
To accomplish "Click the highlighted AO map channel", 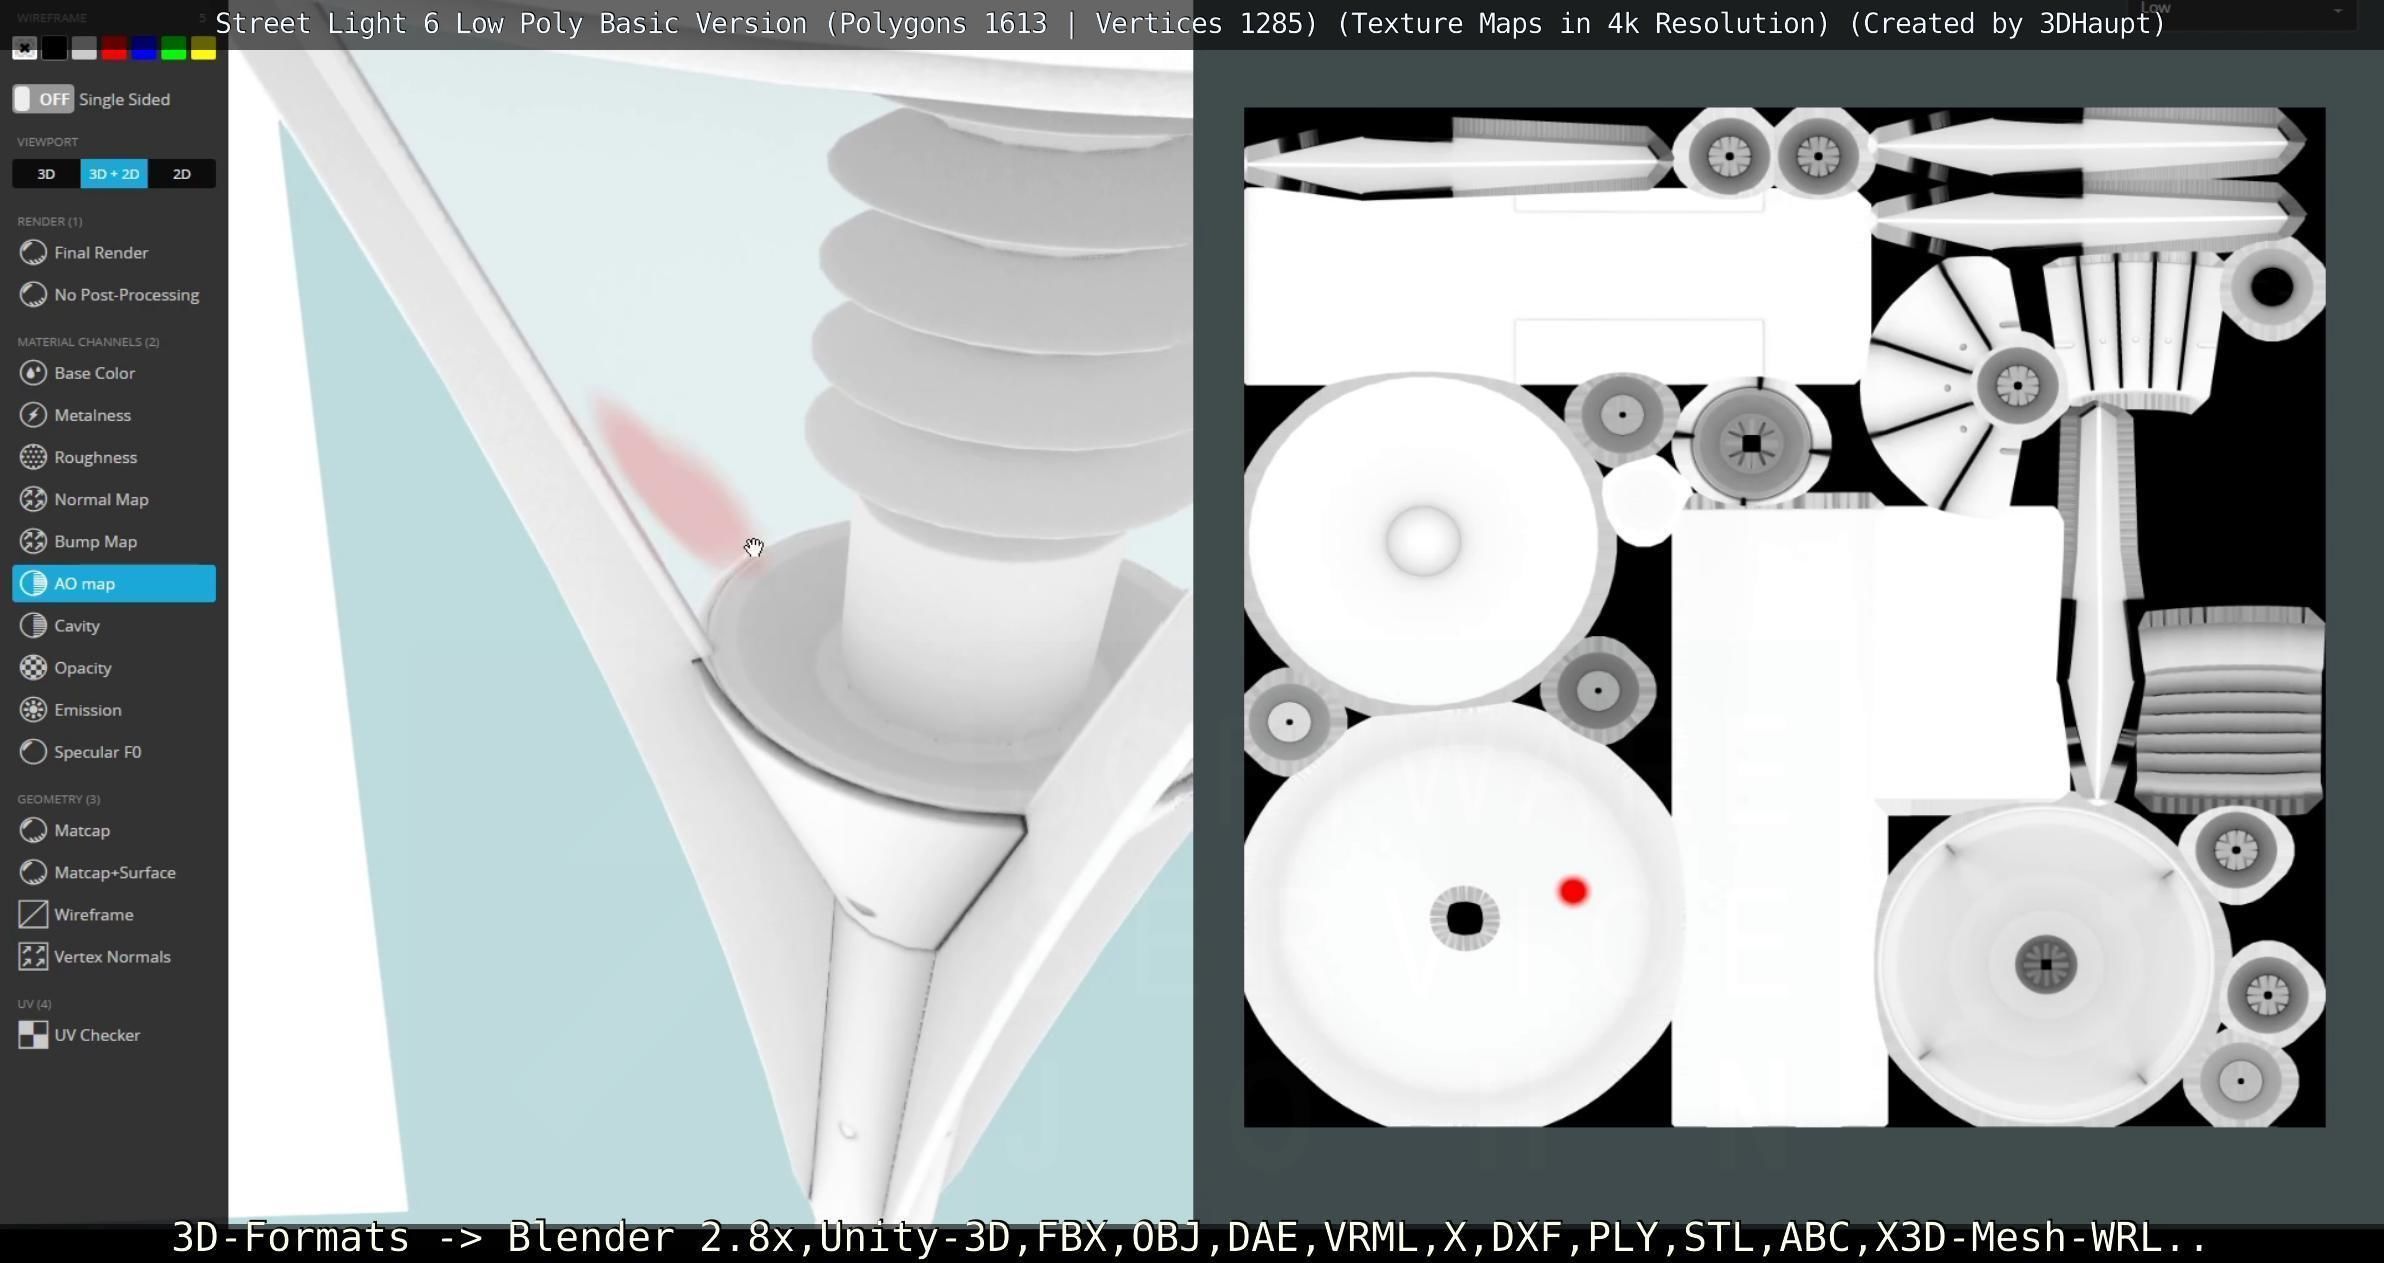I will (114, 583).
